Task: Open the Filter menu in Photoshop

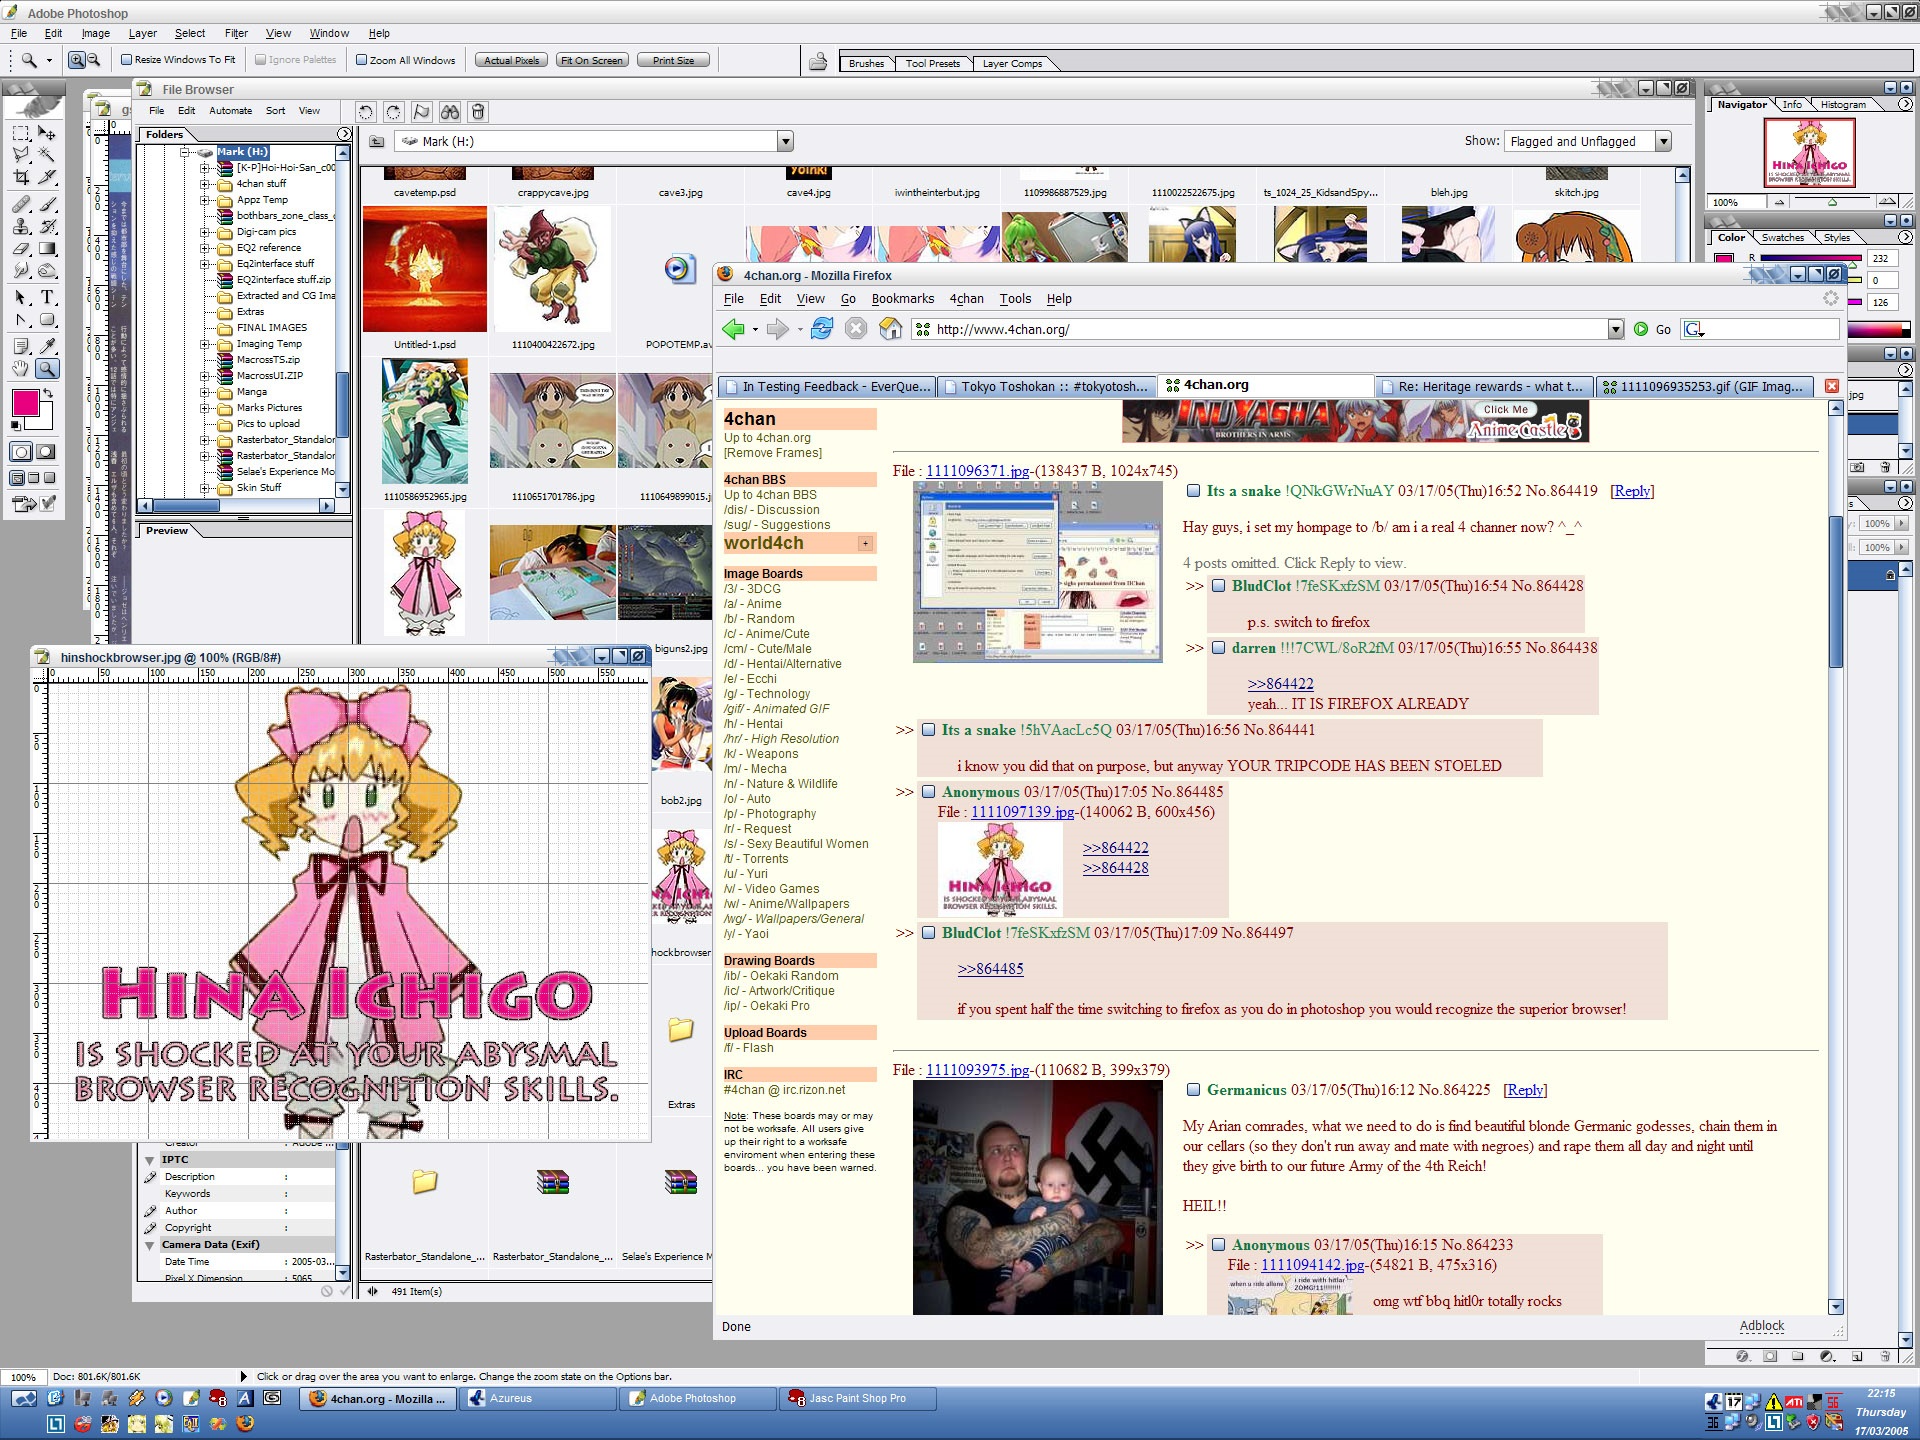Action: pyautogui.click(x=236, y=33)
